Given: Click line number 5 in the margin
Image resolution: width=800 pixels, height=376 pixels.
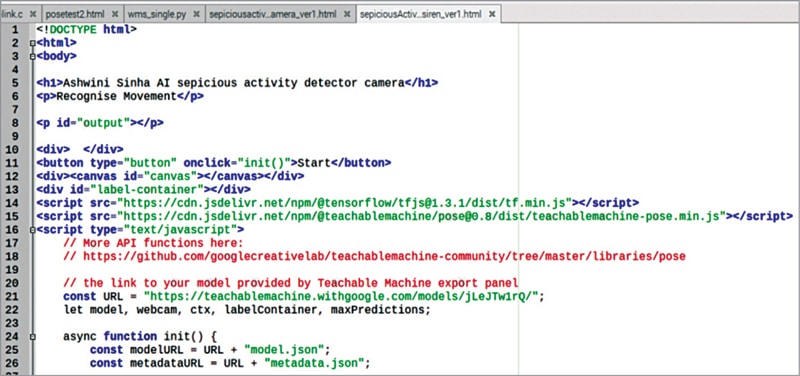Looking at the screenshot, I should tap(15, 83).
